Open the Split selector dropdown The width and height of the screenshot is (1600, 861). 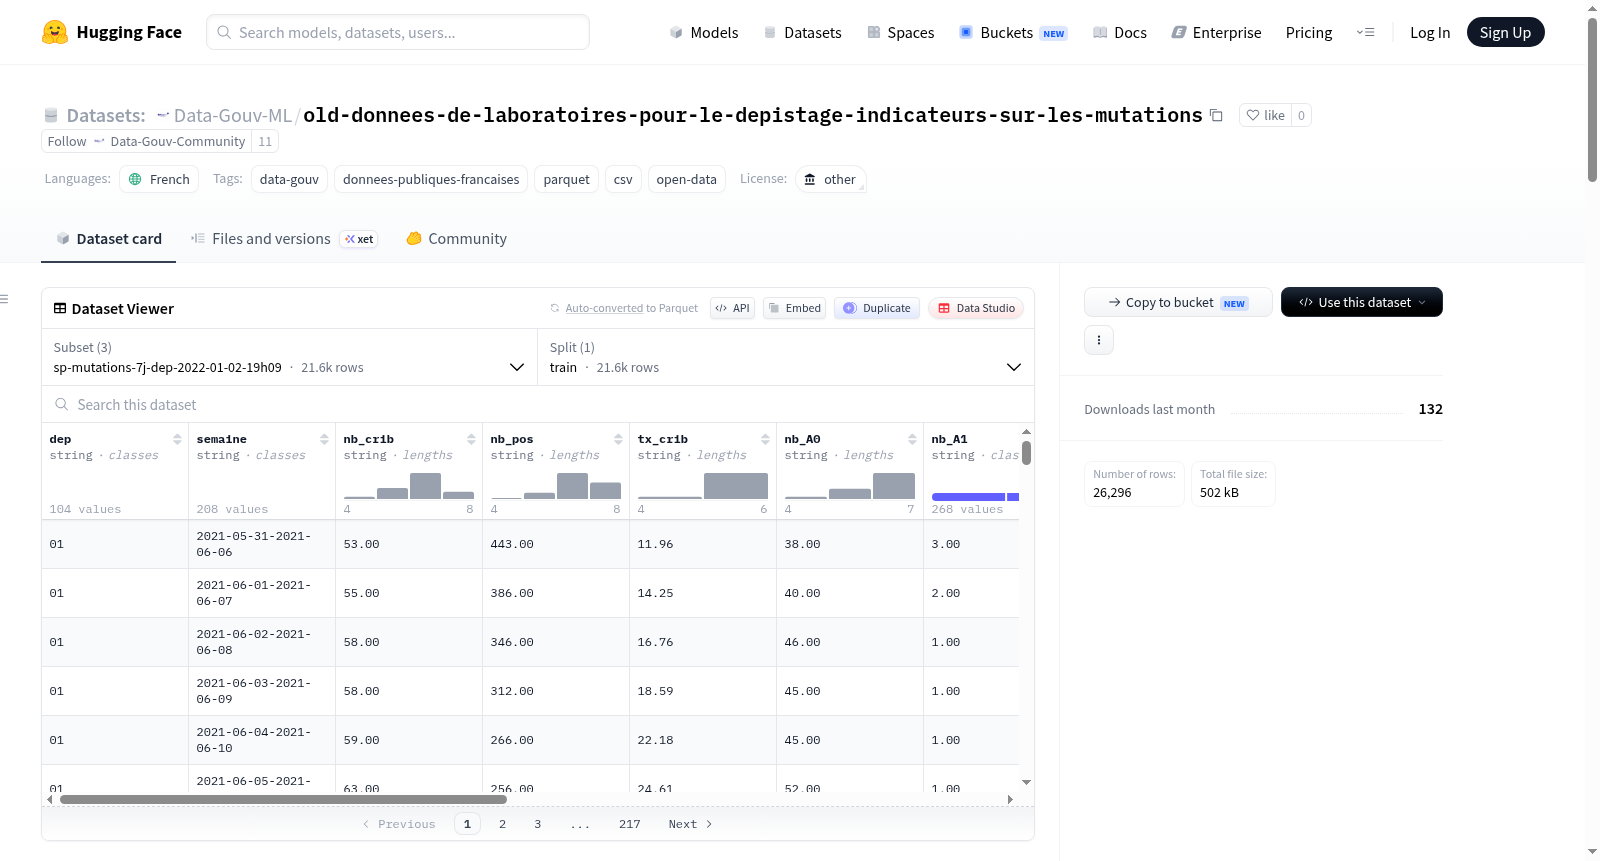click(786, 357)
